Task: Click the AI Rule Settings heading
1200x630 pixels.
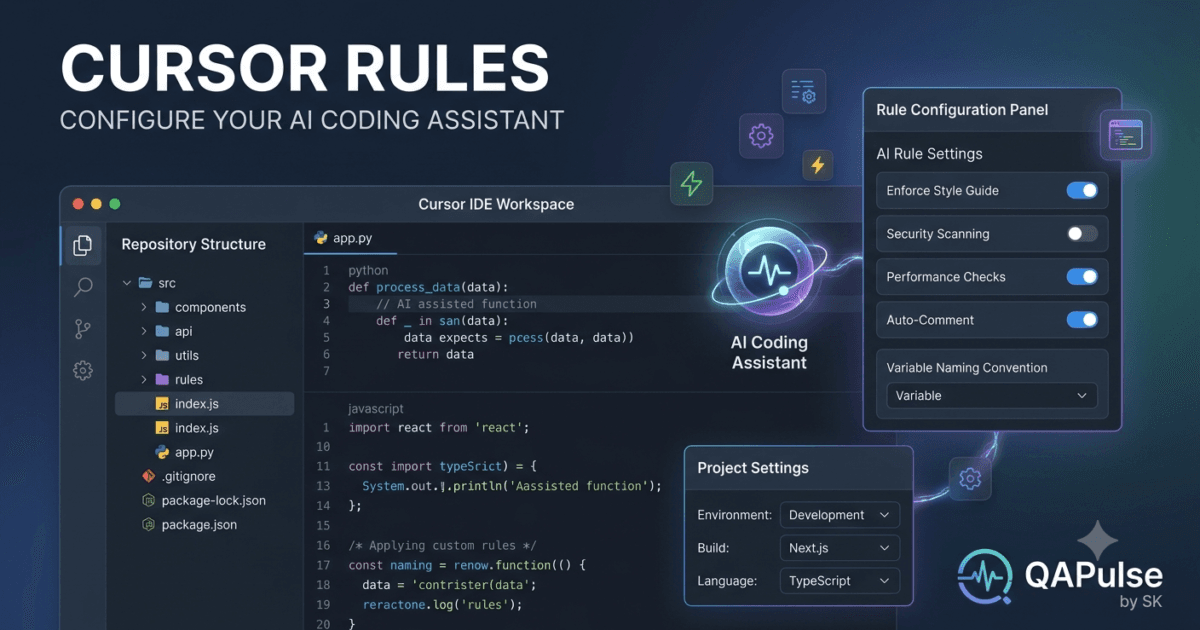Action: [x=929, y=154]
